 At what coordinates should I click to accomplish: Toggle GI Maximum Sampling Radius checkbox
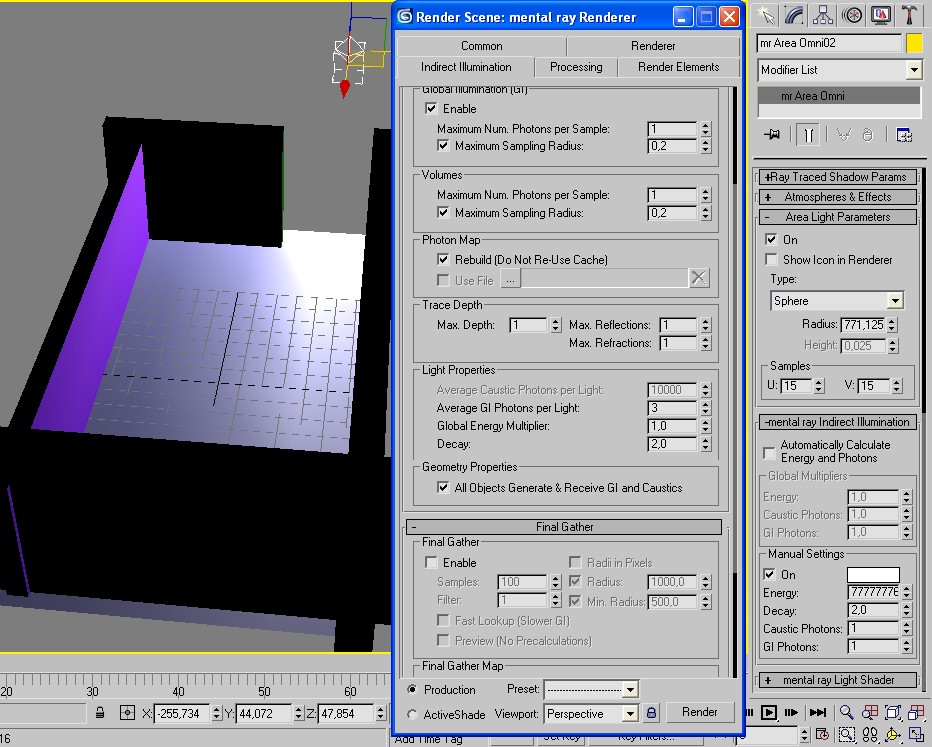click(x=443, y=146)
